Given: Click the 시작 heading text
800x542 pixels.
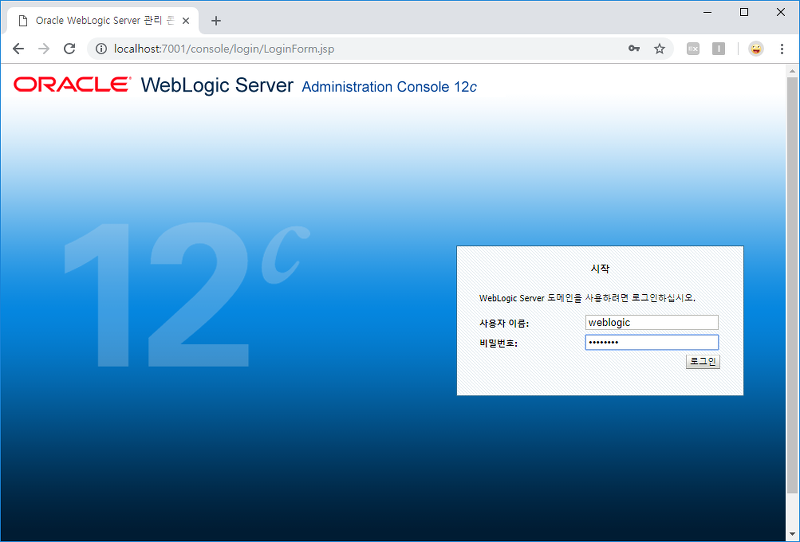Looking at the screenshot, I should click(x=600, y=268).
